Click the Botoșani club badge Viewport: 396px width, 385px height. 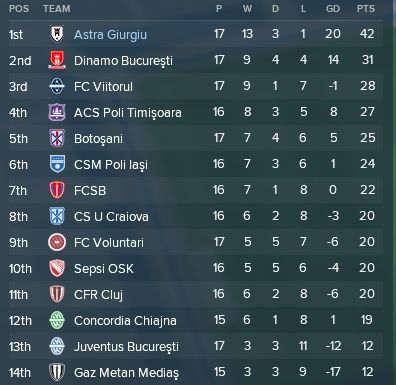coord(57,138)
